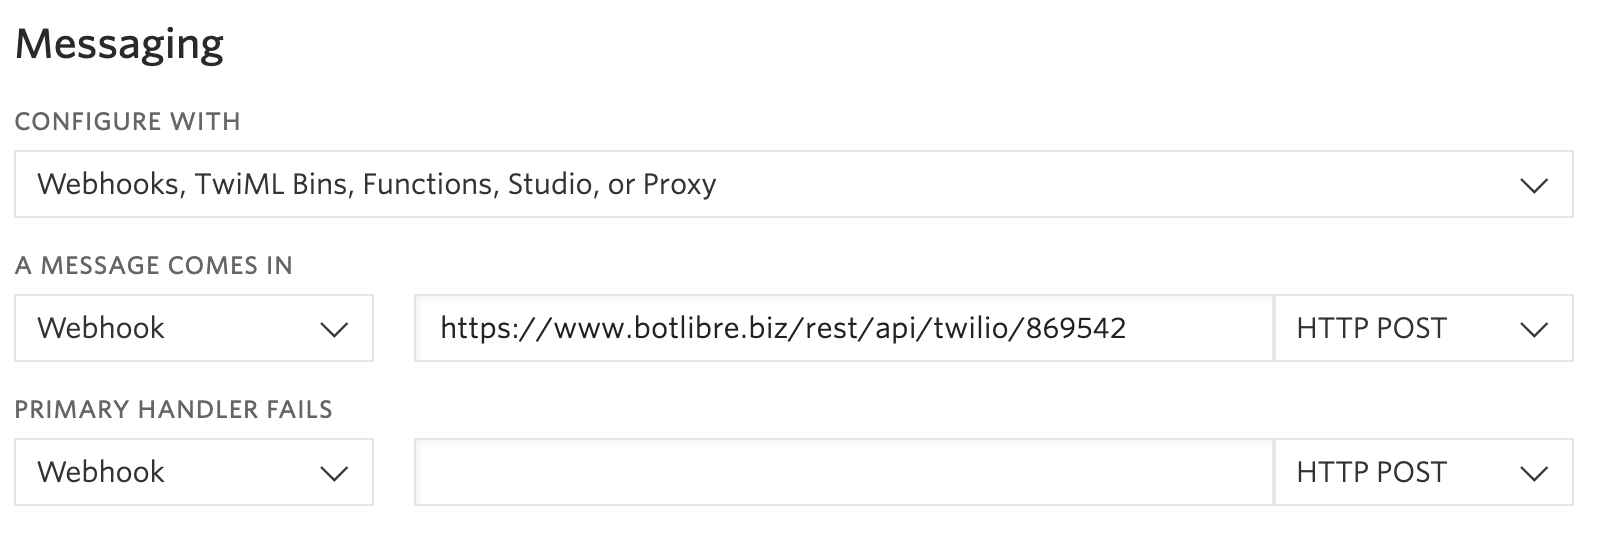Click the PRIMARY HANDLER FAILS label
This screenshot has height=550, width=1614.
coord(174,410)
